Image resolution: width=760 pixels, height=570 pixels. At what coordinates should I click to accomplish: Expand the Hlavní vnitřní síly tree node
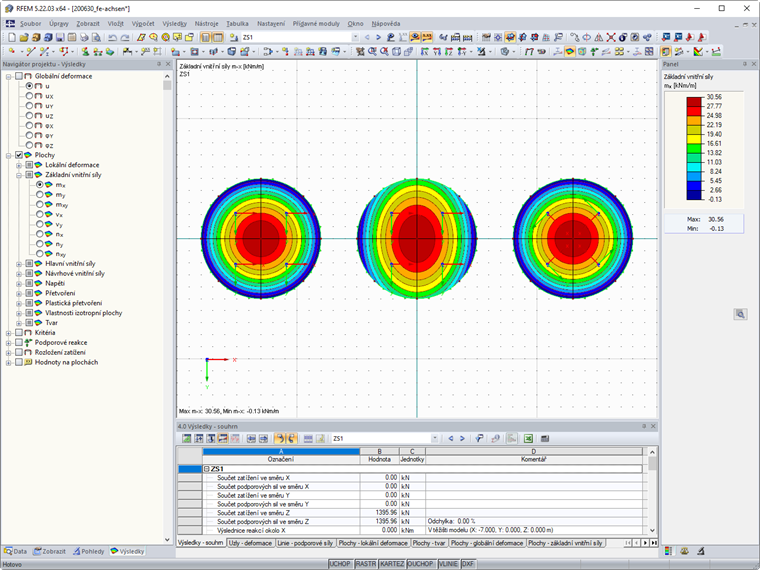(19, 264)
